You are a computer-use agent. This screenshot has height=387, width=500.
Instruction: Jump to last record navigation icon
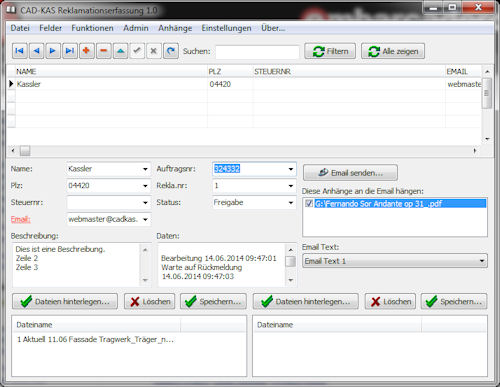click(70, 51)
